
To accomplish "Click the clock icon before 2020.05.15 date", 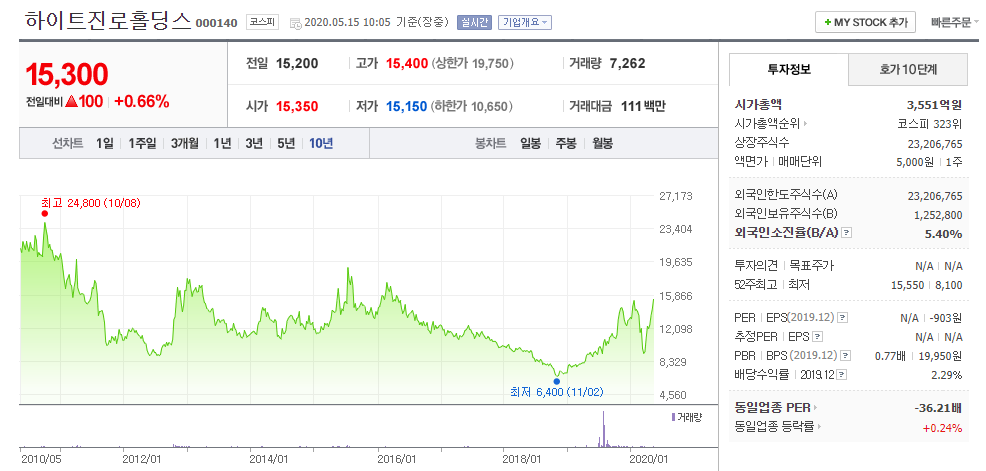I will (296, 23).
